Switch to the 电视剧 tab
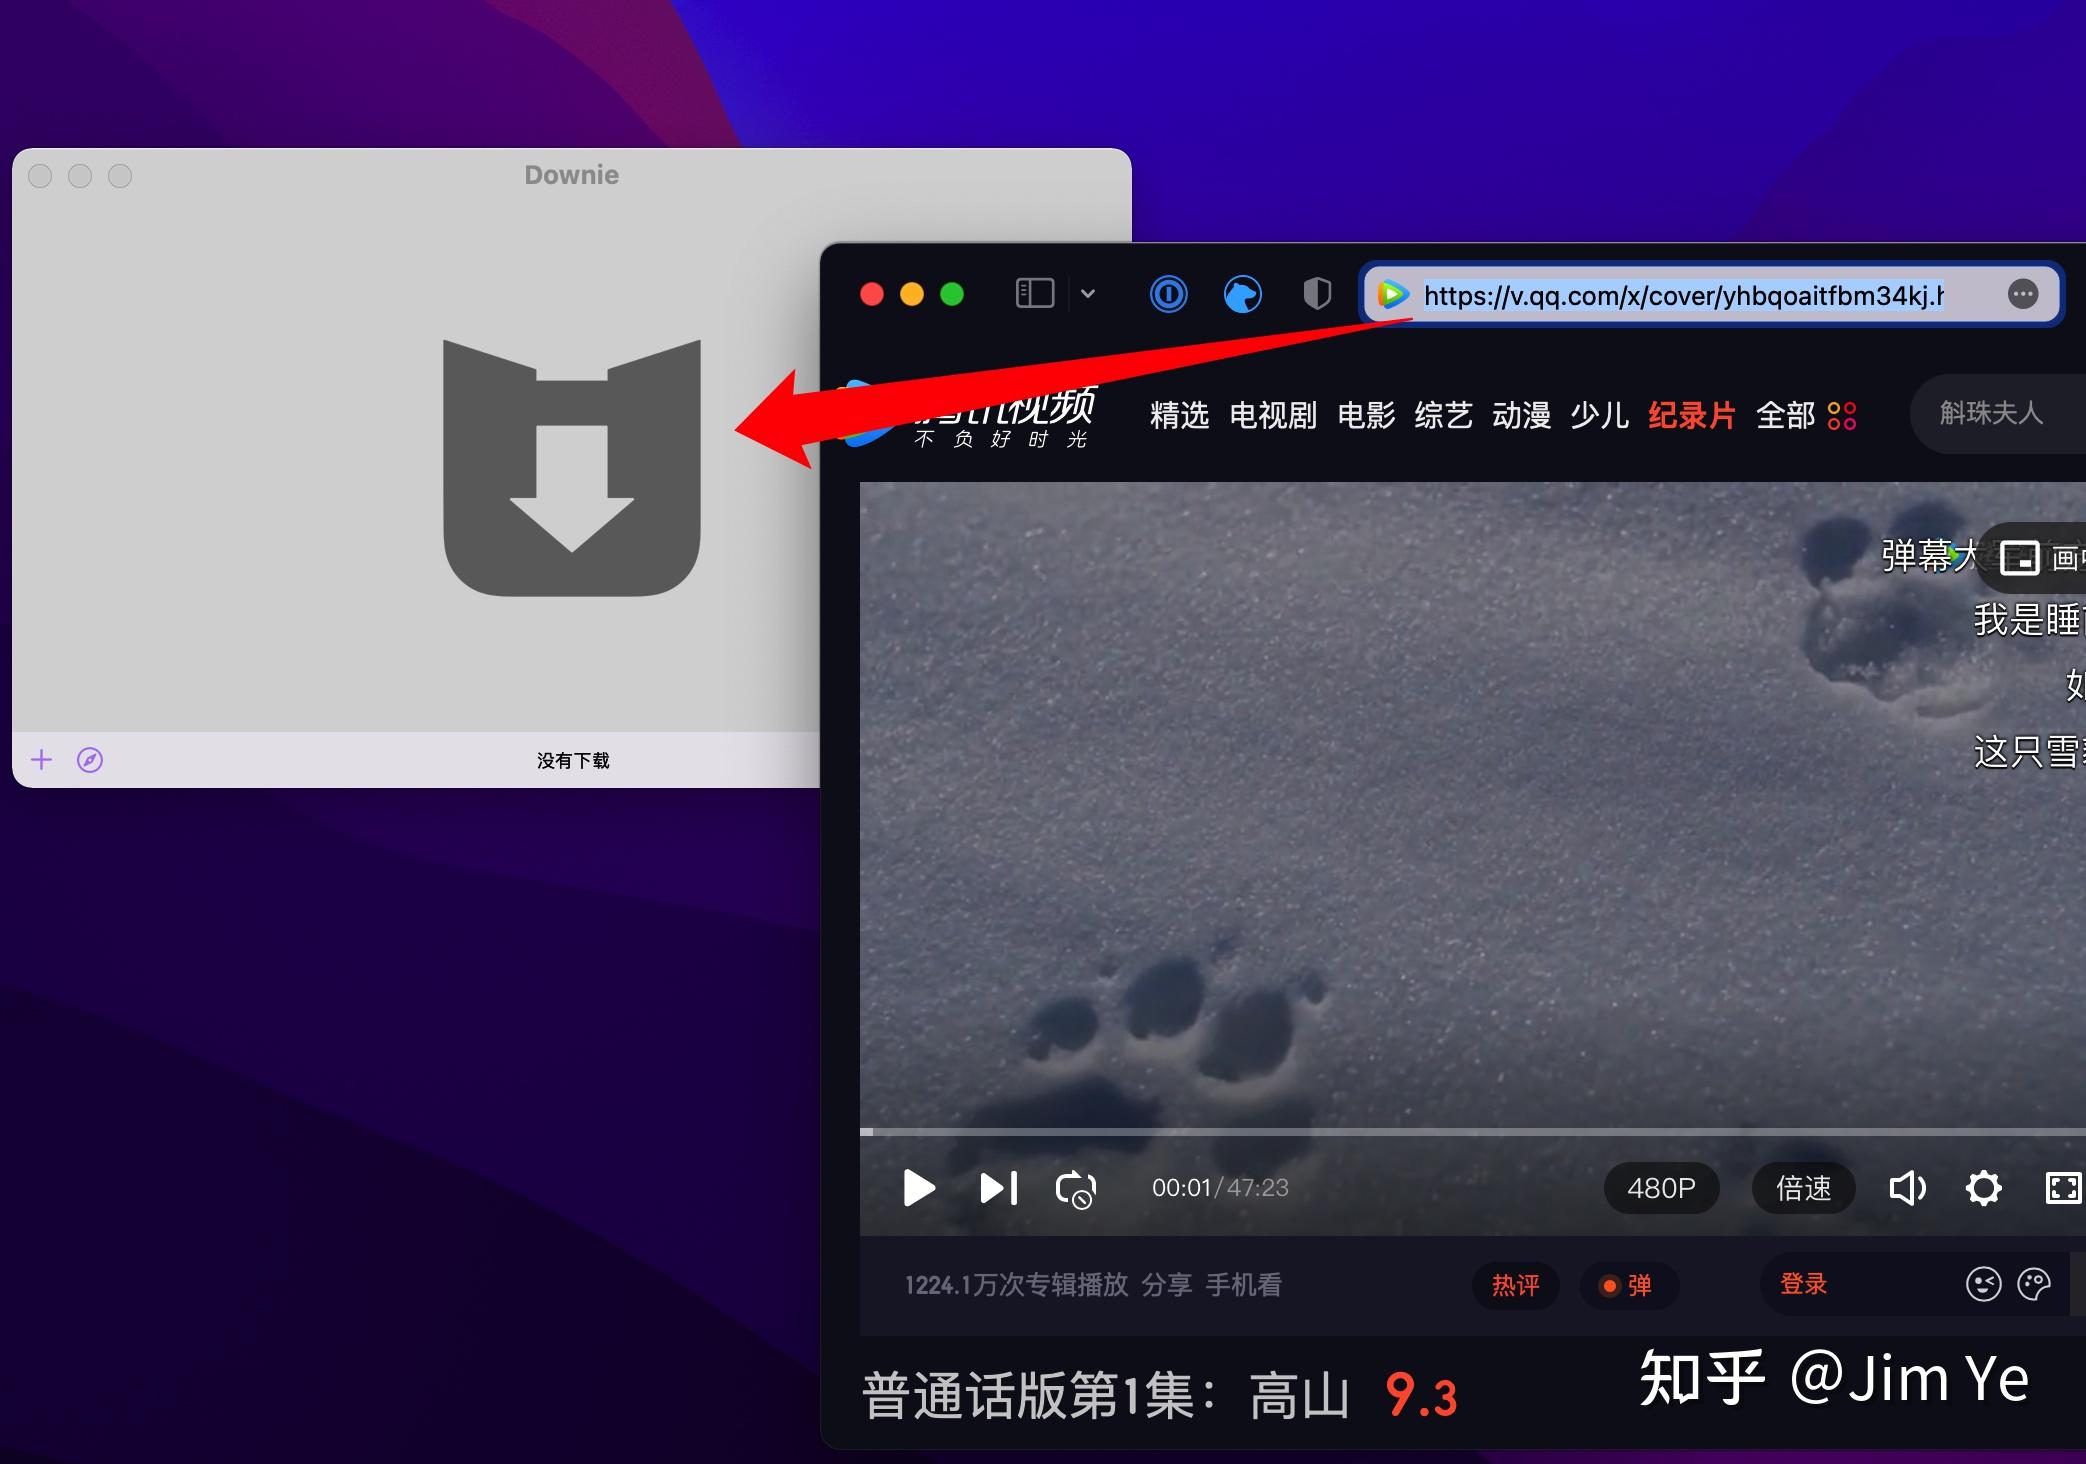2086x1464 pixels. 1273,415
